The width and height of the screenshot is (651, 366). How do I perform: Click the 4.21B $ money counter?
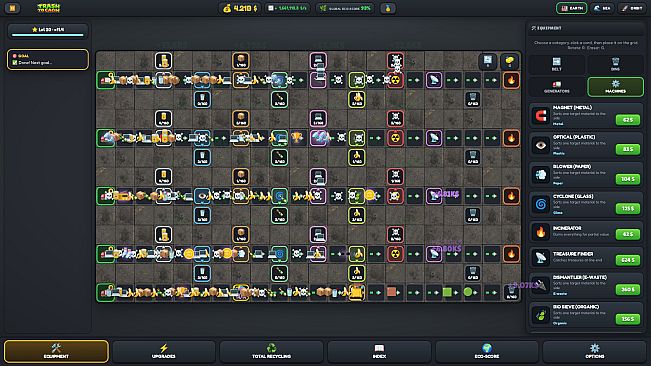[240, 8]
